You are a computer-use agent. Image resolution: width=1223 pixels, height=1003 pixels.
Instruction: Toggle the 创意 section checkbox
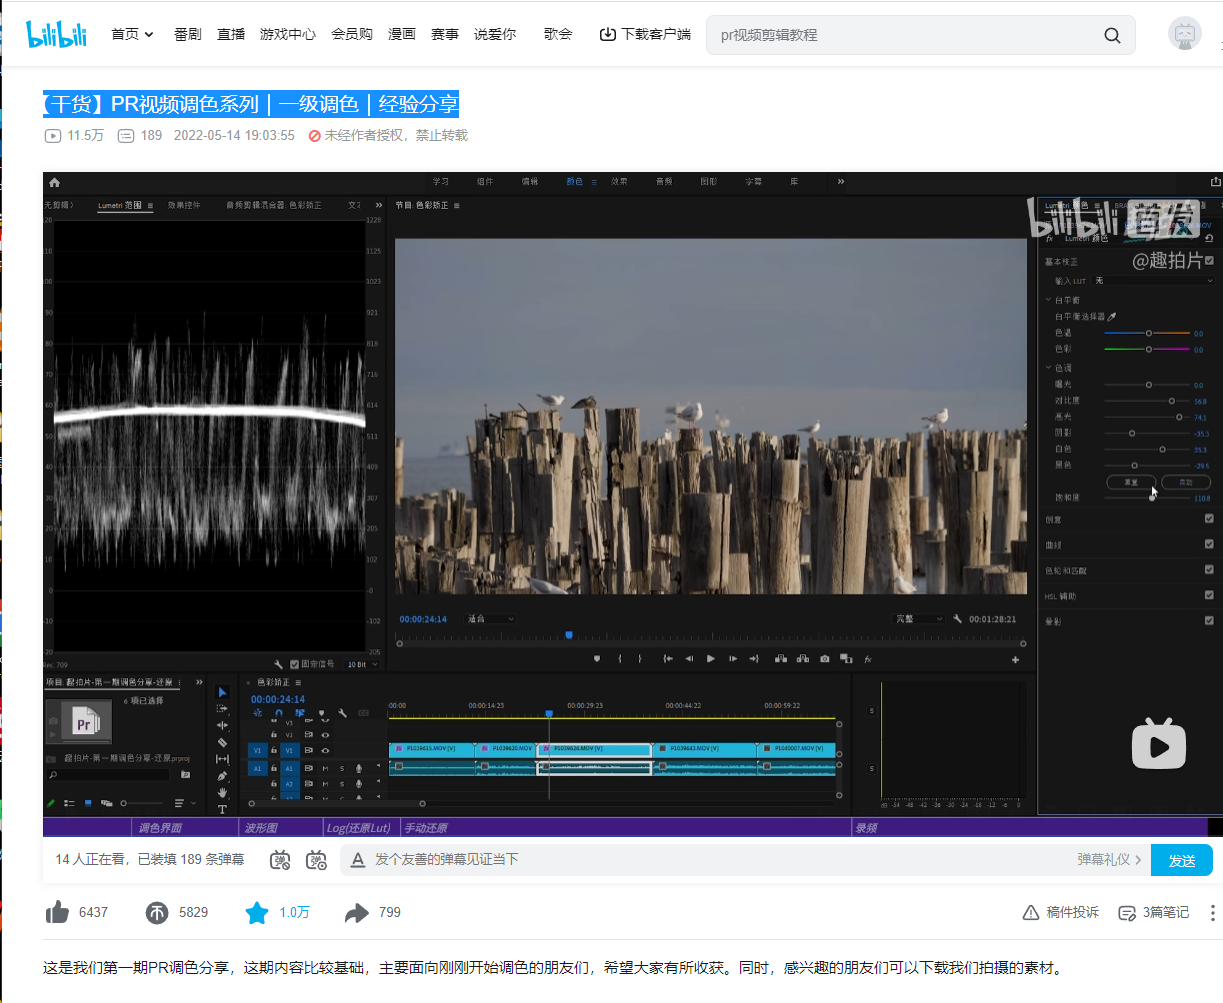tap(1209, 519)
